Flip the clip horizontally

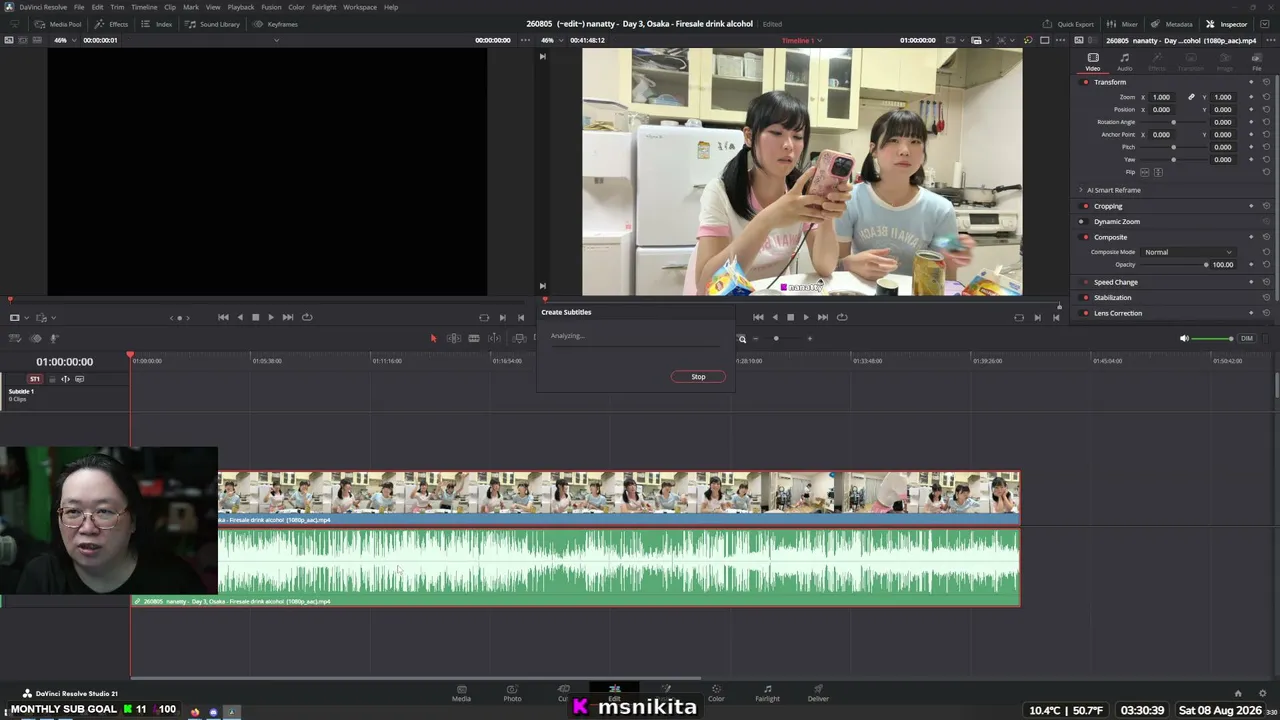pos(1145,172)
